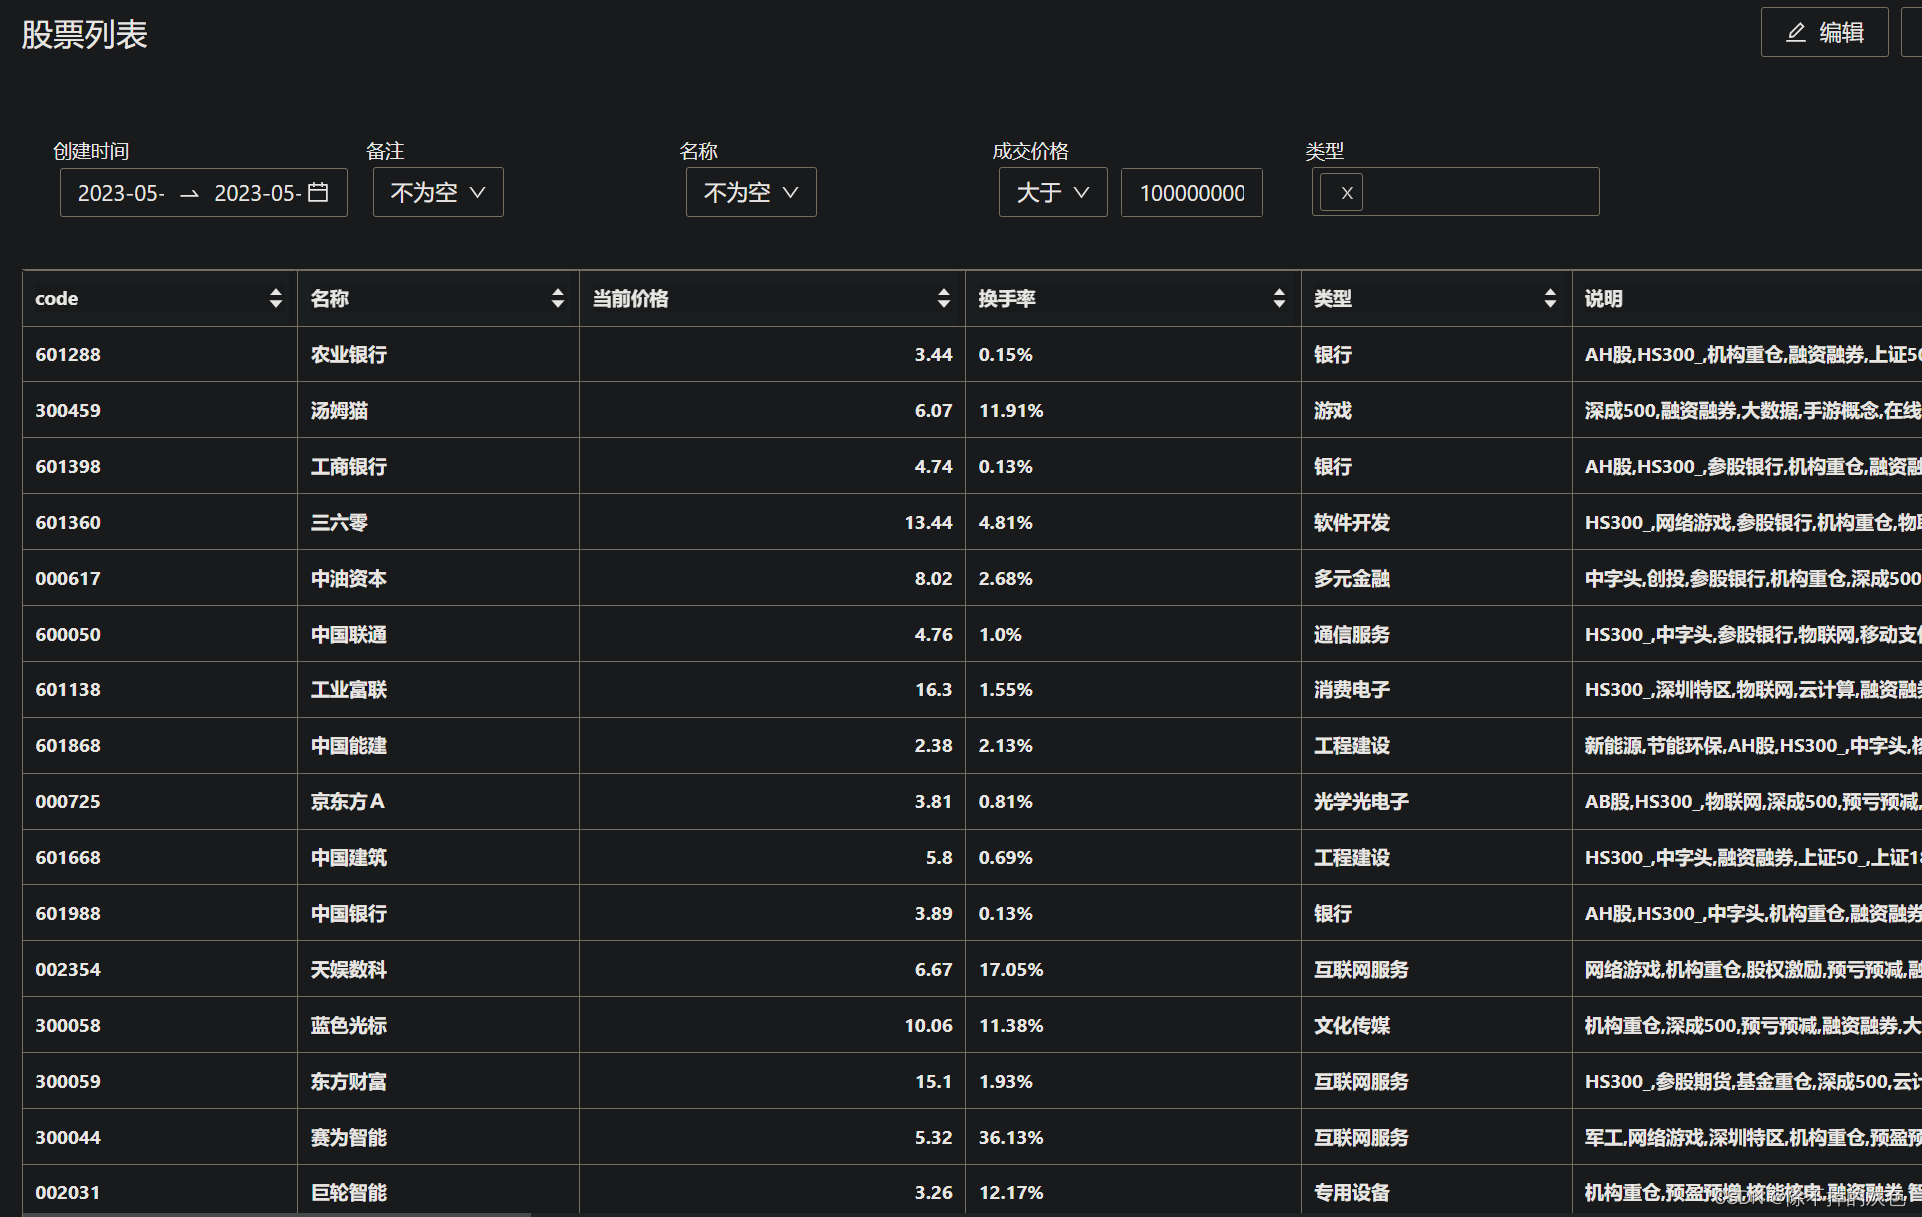Sort table by 类型 column
This screenshot has width=1922, height=1217.
tap(1549, 298)
